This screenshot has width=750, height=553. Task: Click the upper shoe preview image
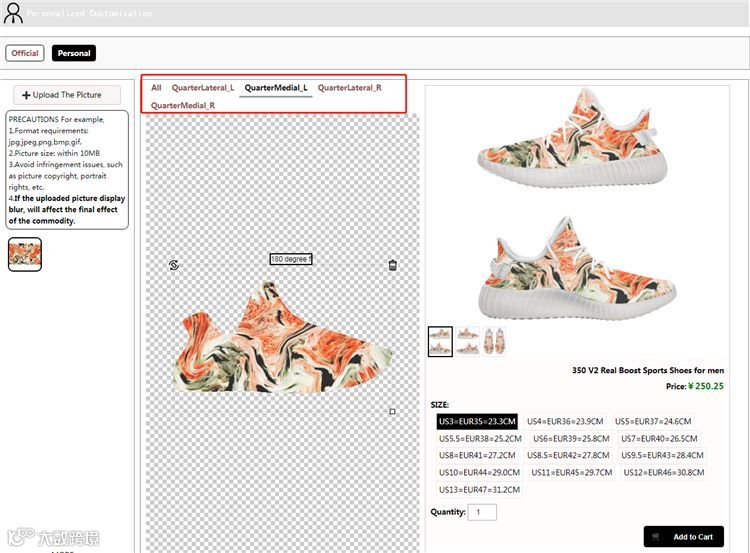572,136
